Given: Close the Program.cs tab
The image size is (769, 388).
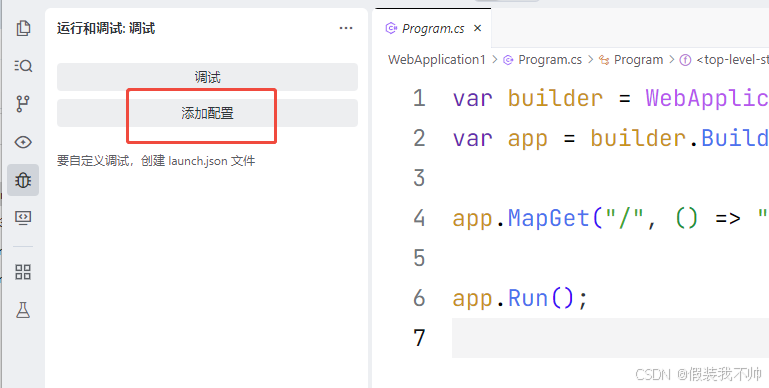Looking at the screenshot, I should (x=478, y=28).
